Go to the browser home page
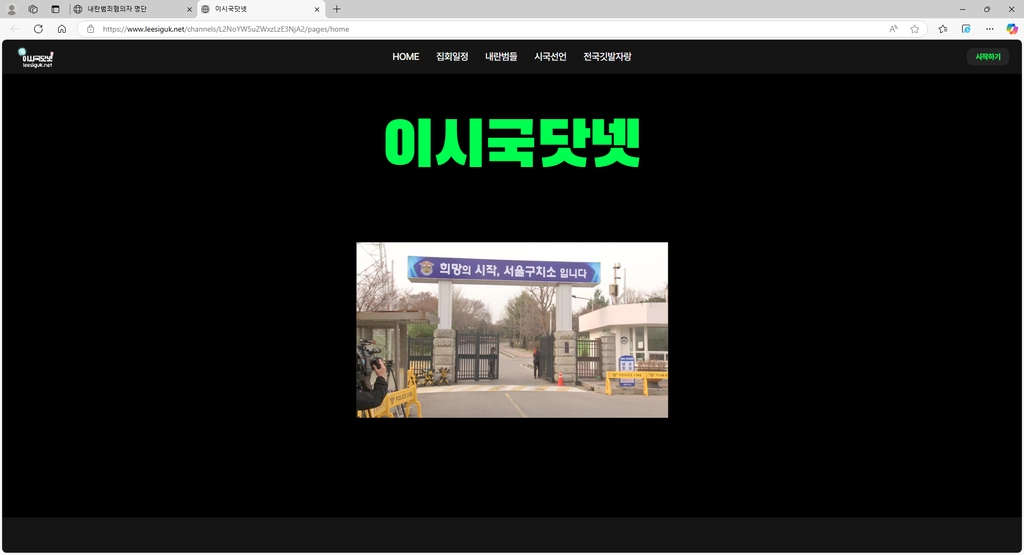Screen dimensions: 1024x555 pyautogui.click(x=61, y=29)
